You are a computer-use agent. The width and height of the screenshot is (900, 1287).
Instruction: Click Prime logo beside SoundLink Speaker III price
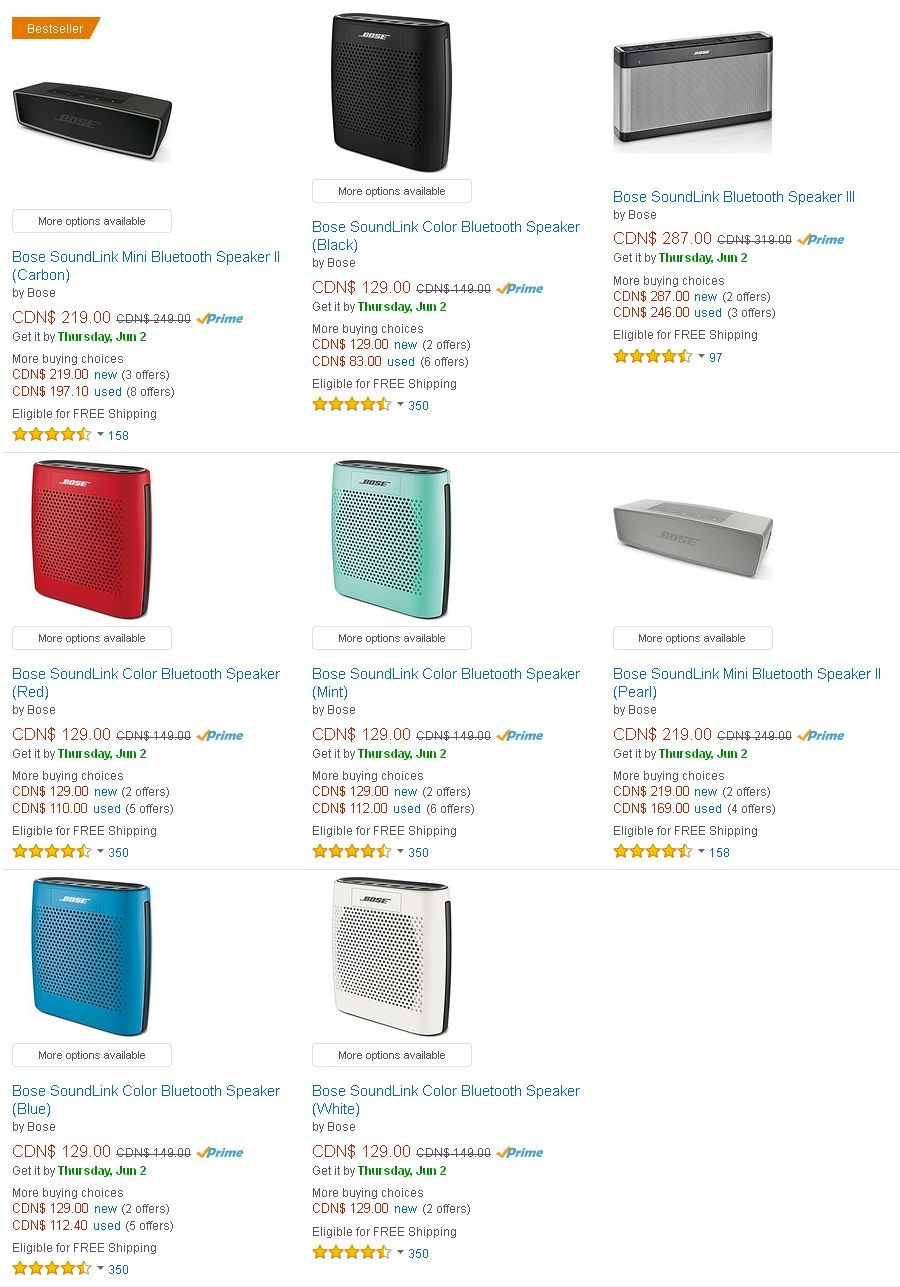[x=821, y=239]
